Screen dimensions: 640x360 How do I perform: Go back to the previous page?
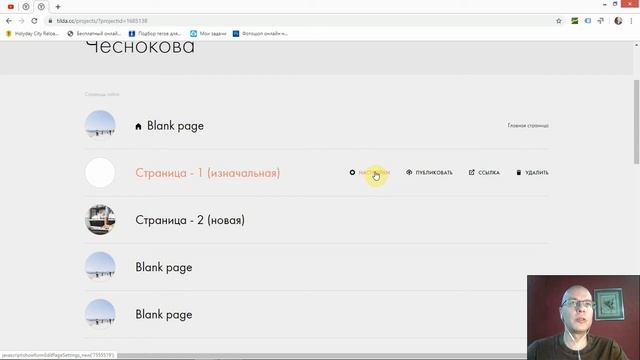(x=9, y=21)
